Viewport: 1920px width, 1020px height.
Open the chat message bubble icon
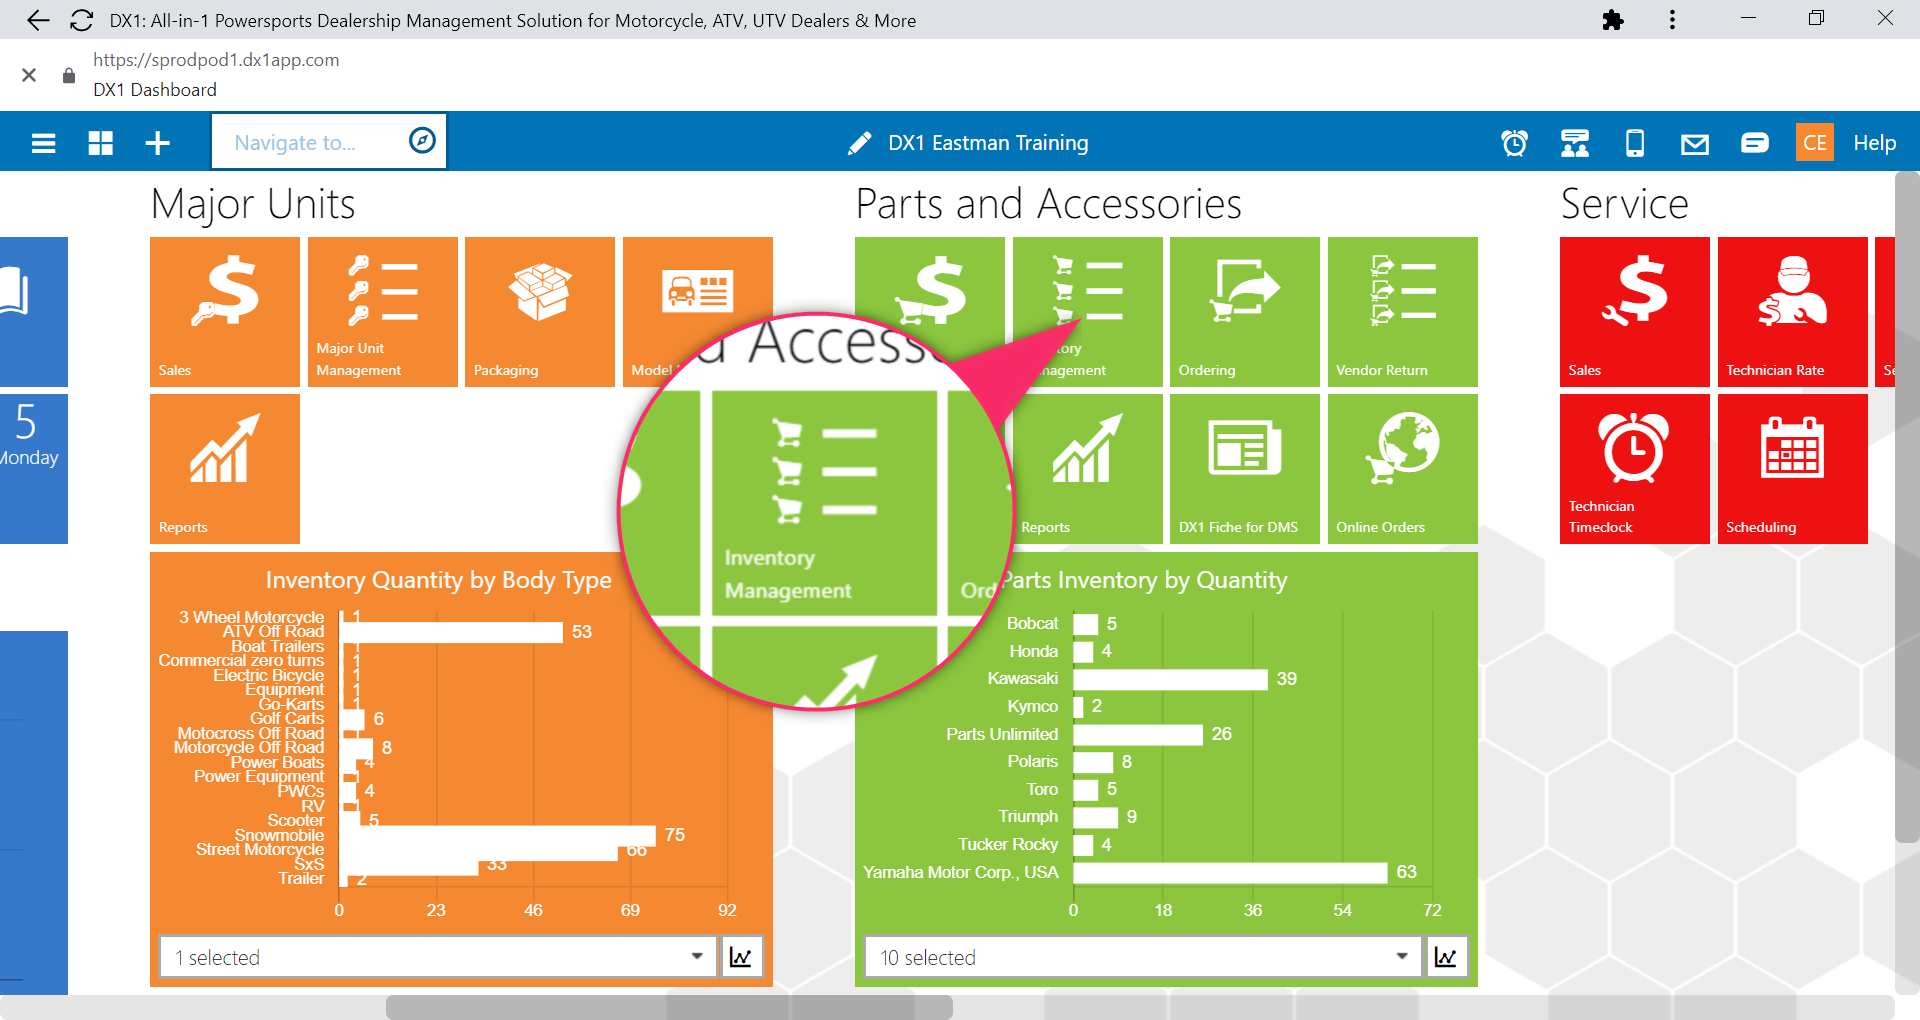click(x=1755, y=143)
